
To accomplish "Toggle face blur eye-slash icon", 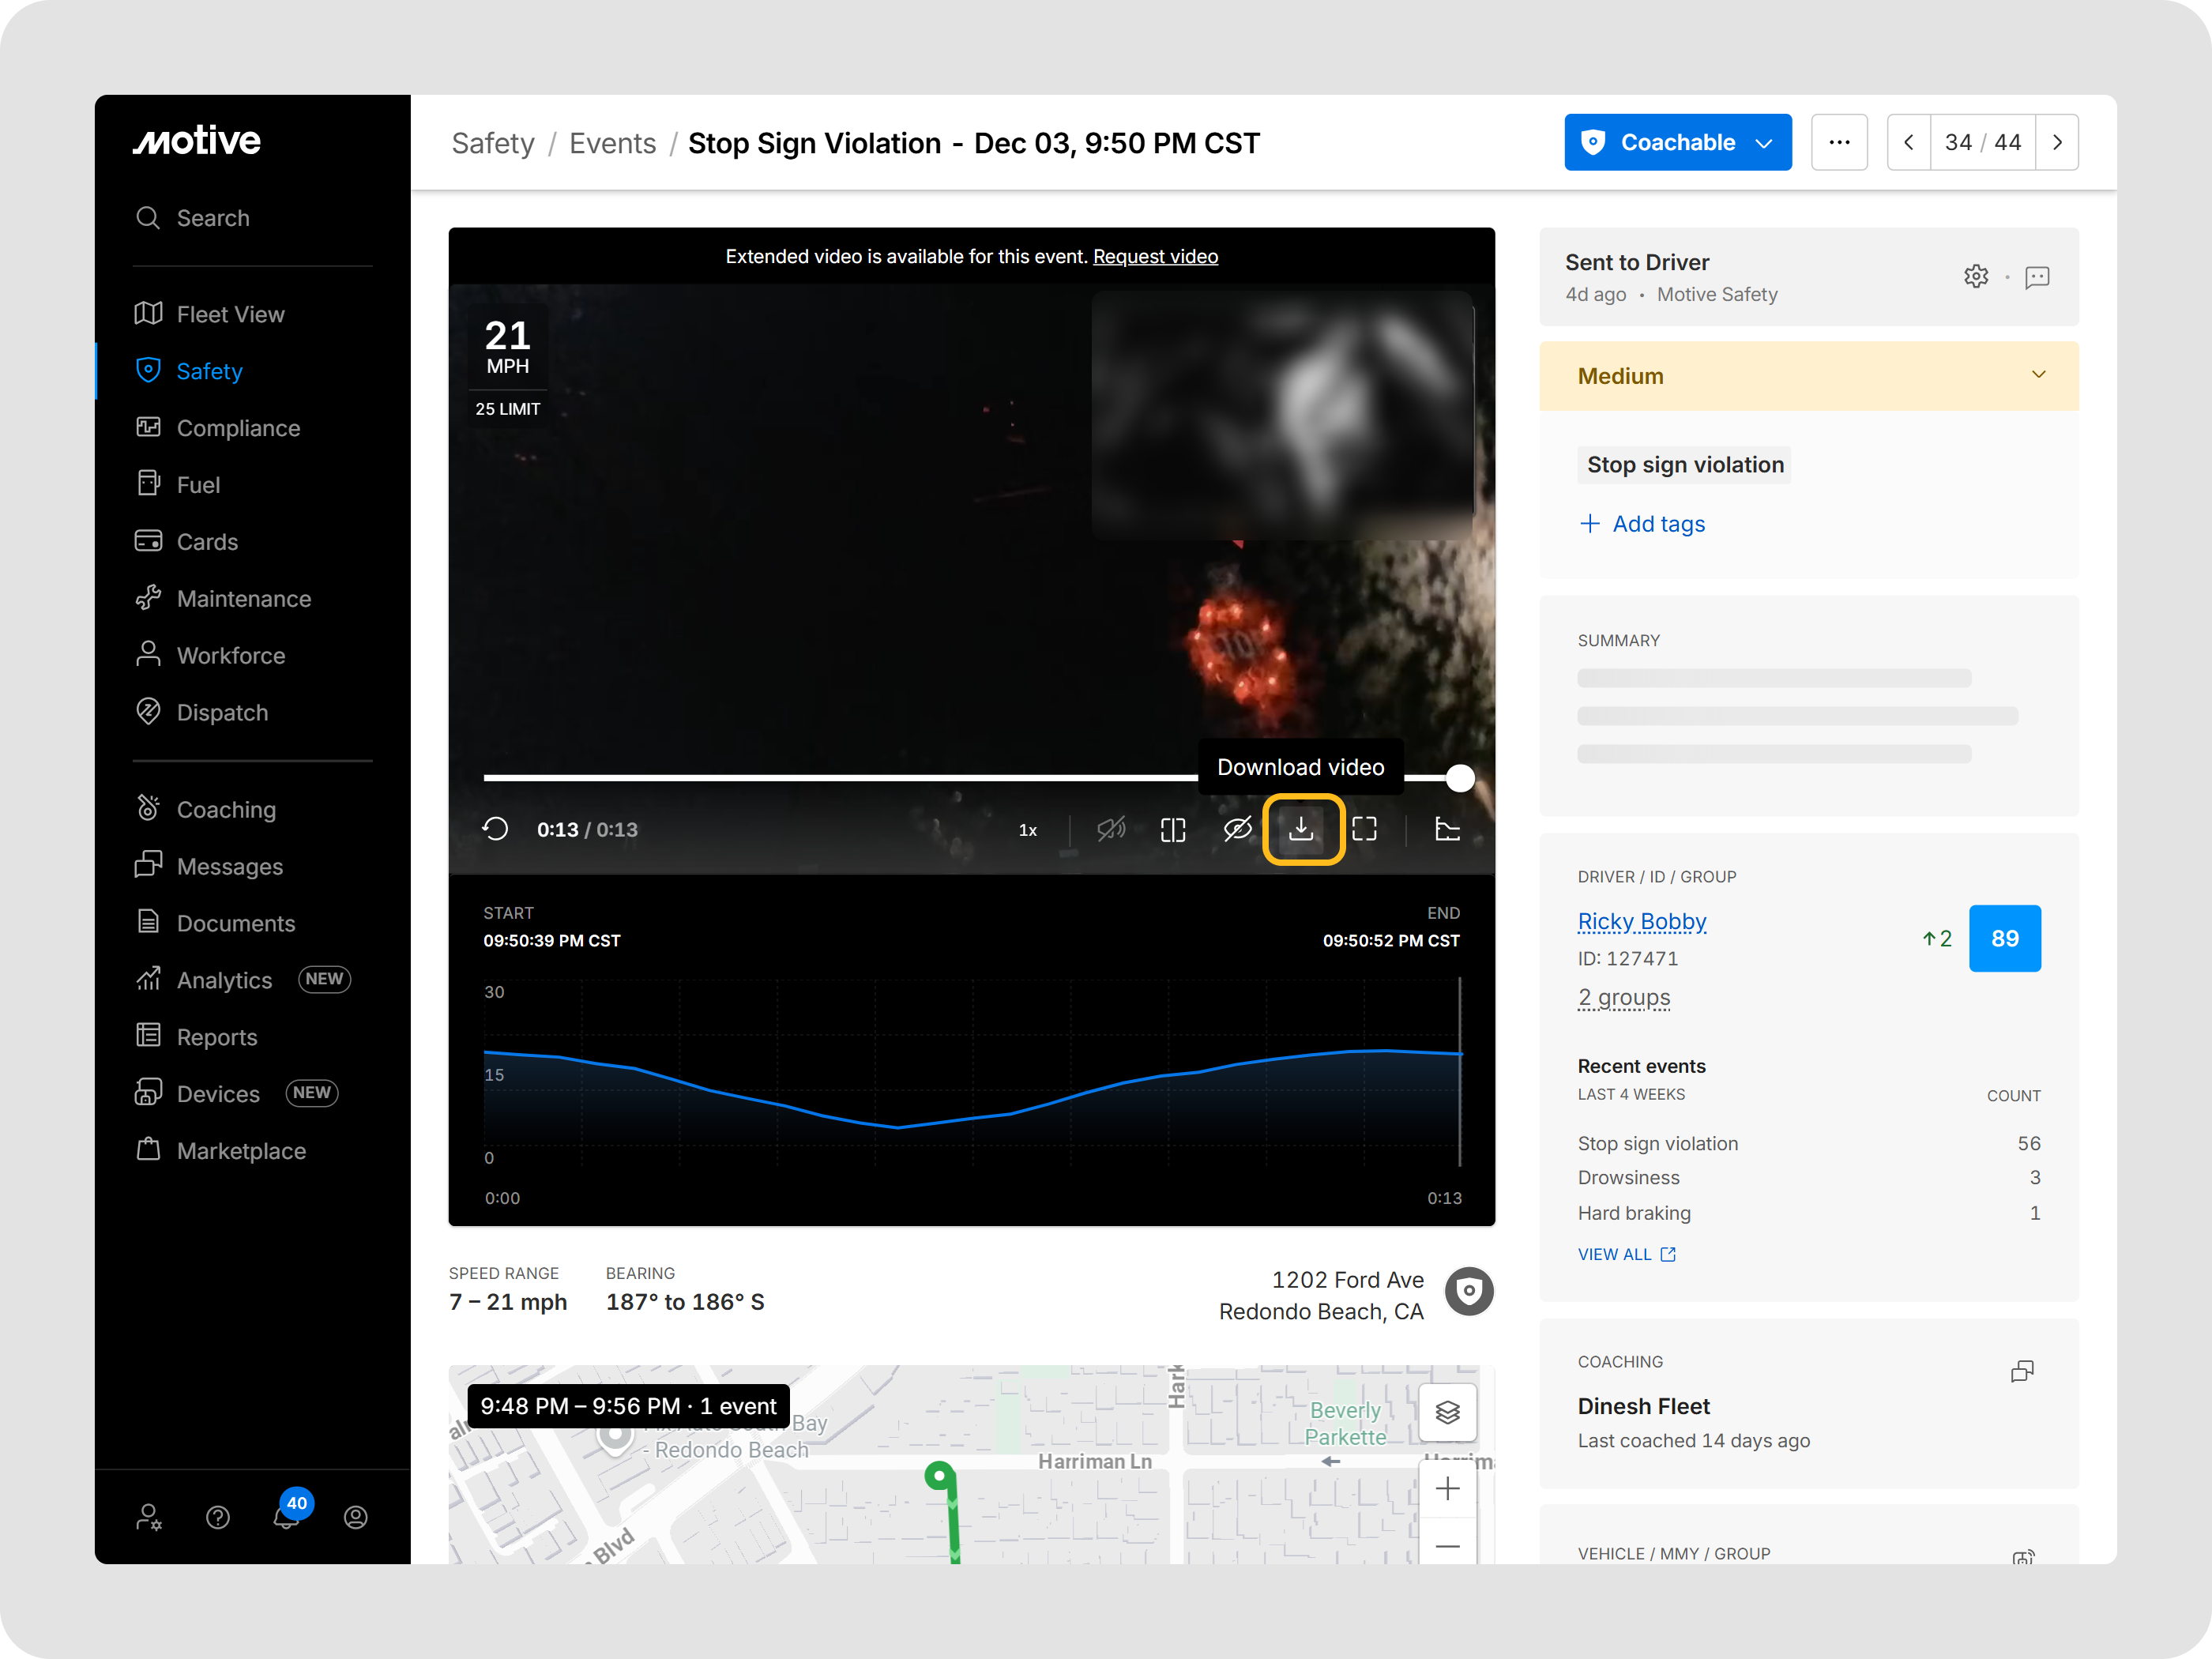I will point(1237,829).
